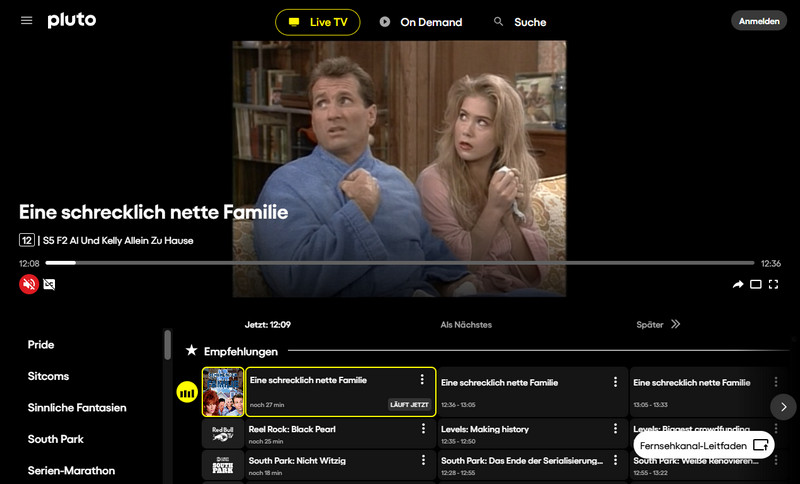
Task: Select the 12:36 - 13:05 Familie episode
Action: pos(533,392)
